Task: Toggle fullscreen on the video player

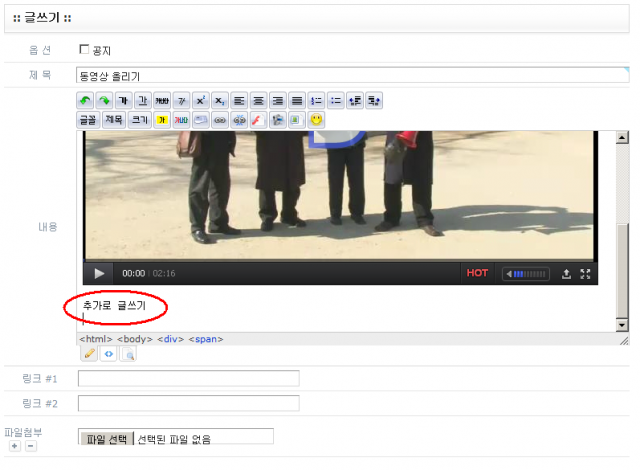Action: [587, 273]
